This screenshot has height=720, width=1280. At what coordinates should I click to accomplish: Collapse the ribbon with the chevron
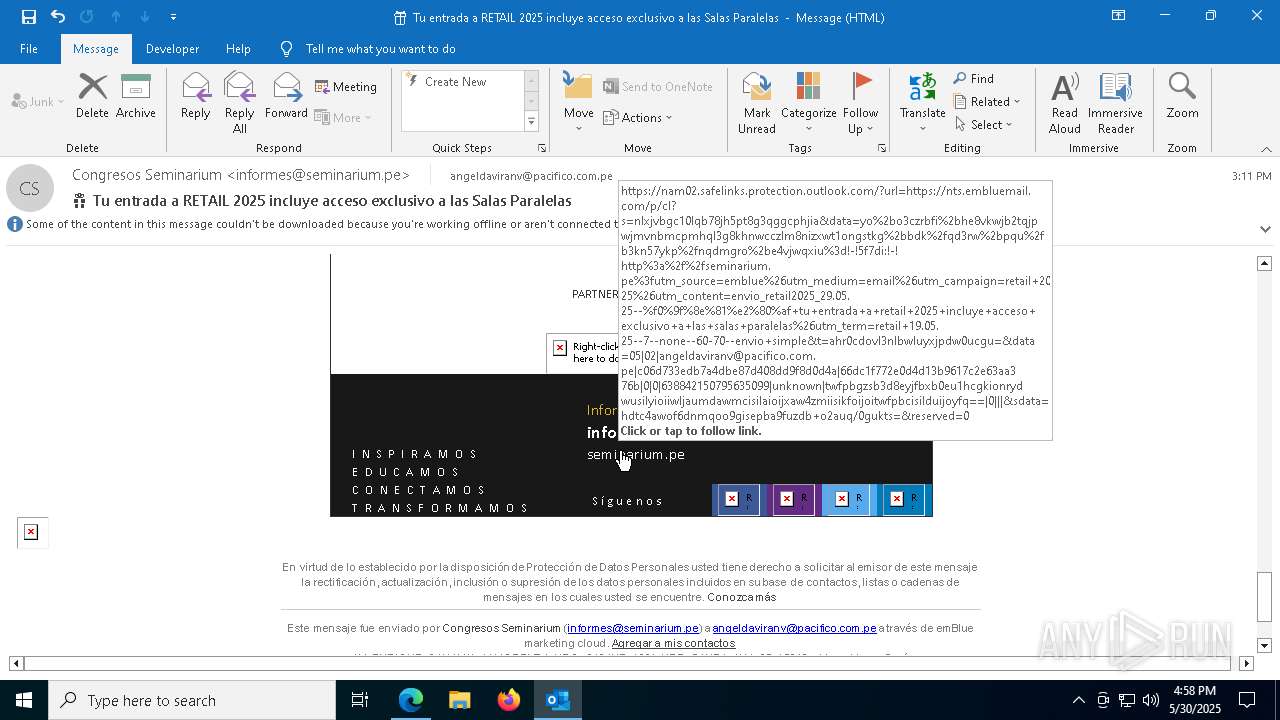(1265, 149)
